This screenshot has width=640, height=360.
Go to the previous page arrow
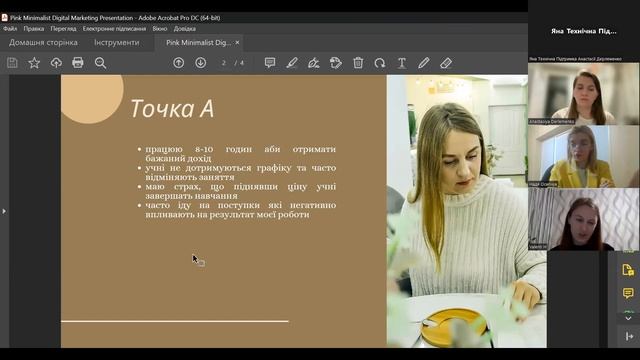(178, 63)
